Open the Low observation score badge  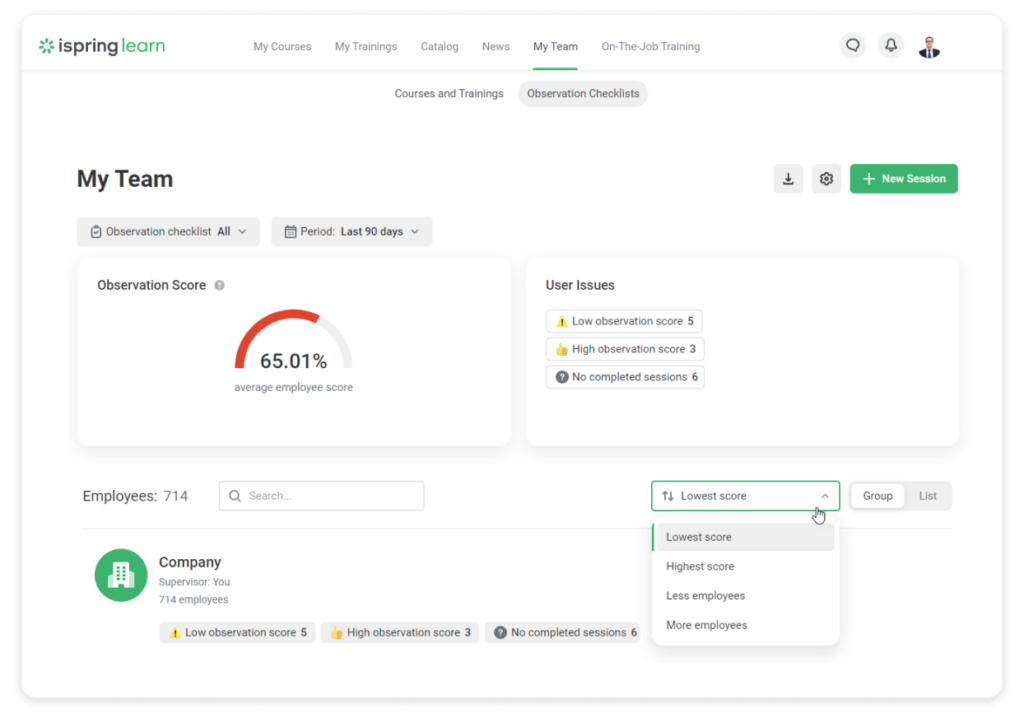click(x=624, y=320)
